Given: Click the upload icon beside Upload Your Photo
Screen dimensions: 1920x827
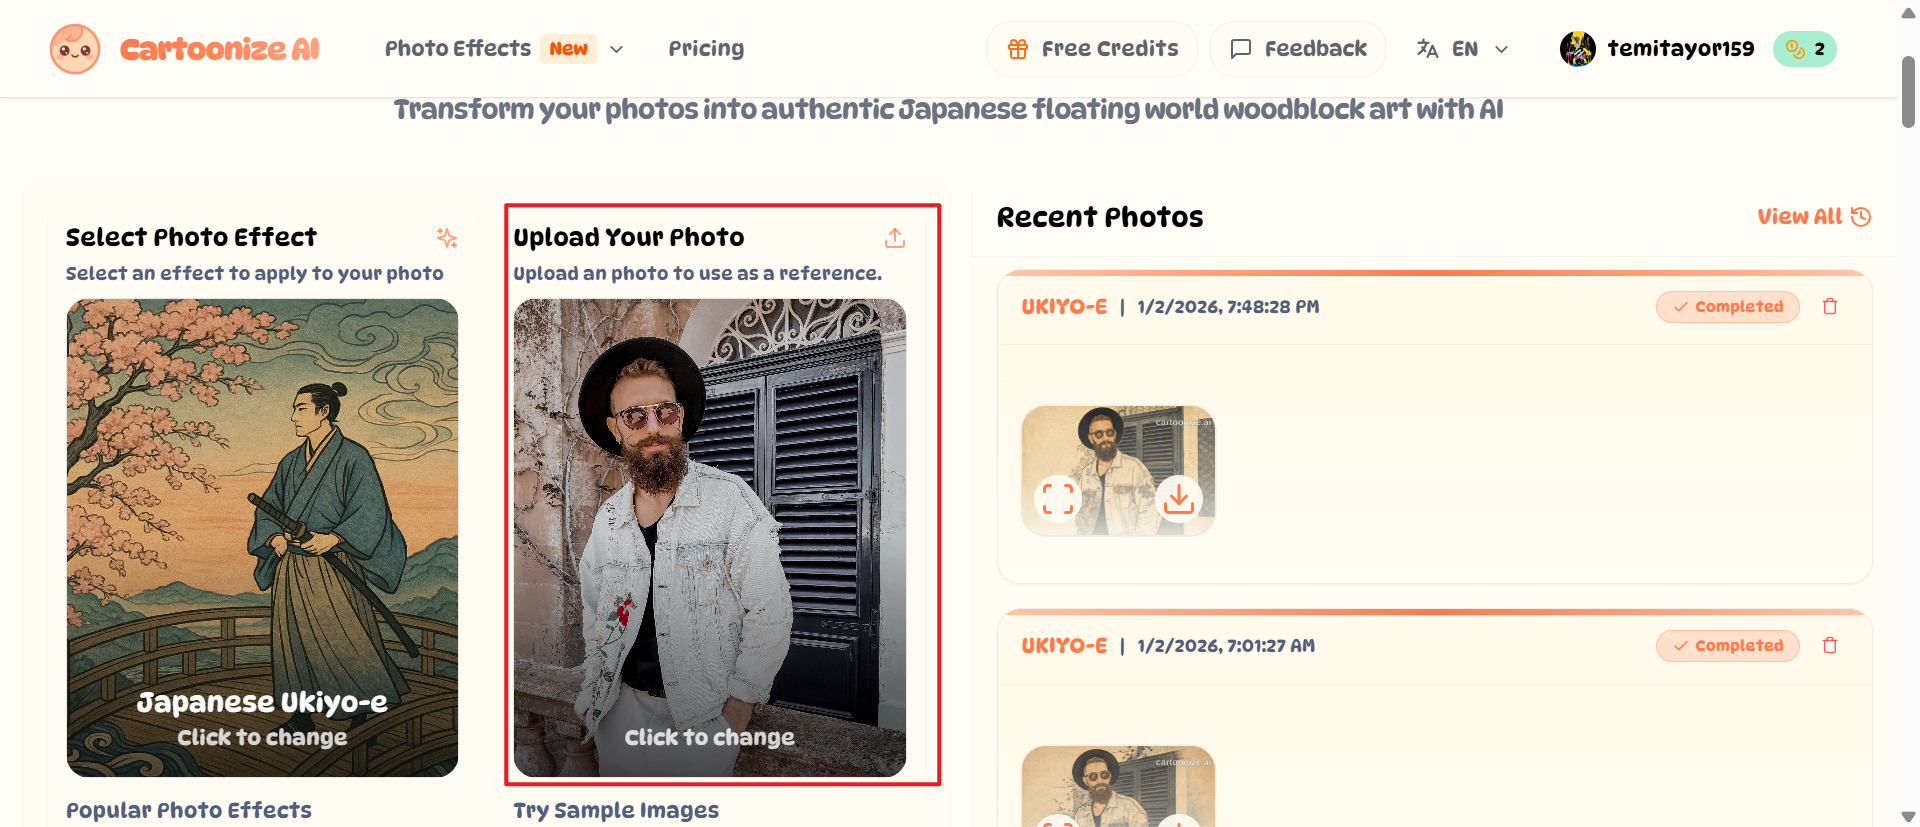Looking at the screenshot, I should point(895,238).
